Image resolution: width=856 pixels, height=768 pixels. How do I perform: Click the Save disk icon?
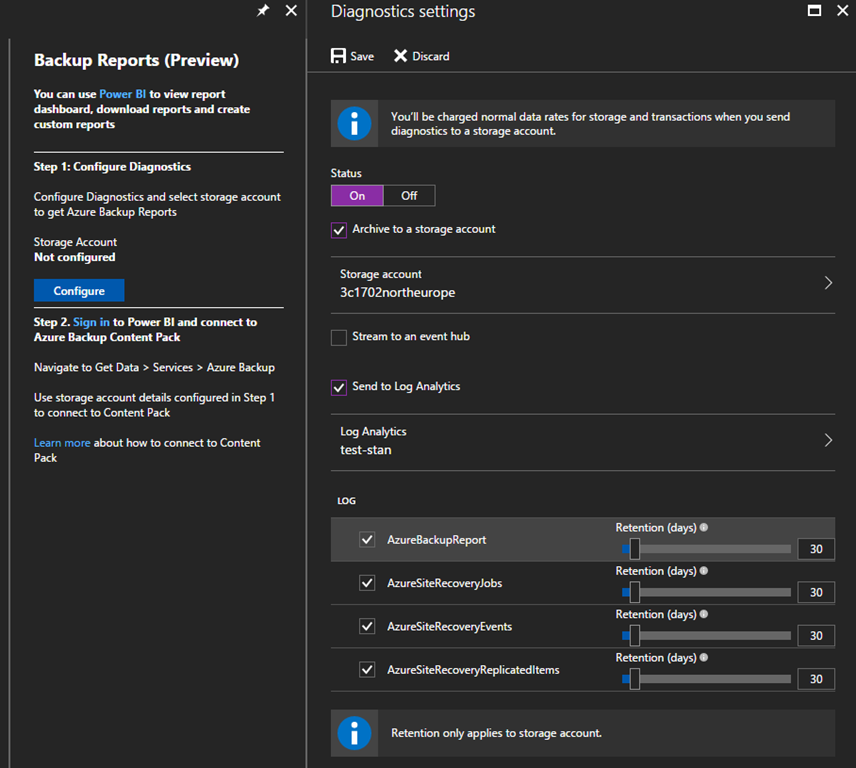pyautogui.click(x=339, y=56)
